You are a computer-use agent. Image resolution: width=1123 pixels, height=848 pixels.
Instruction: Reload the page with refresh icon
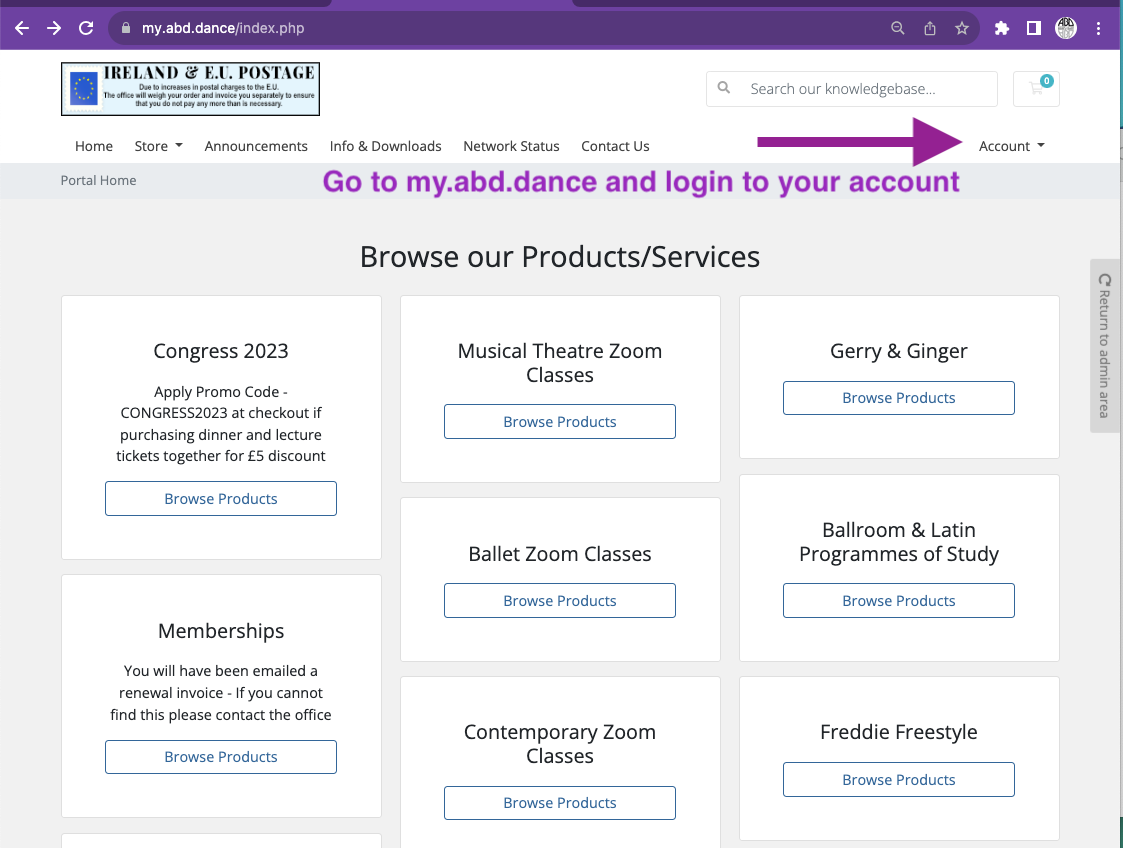pos(87,28)
